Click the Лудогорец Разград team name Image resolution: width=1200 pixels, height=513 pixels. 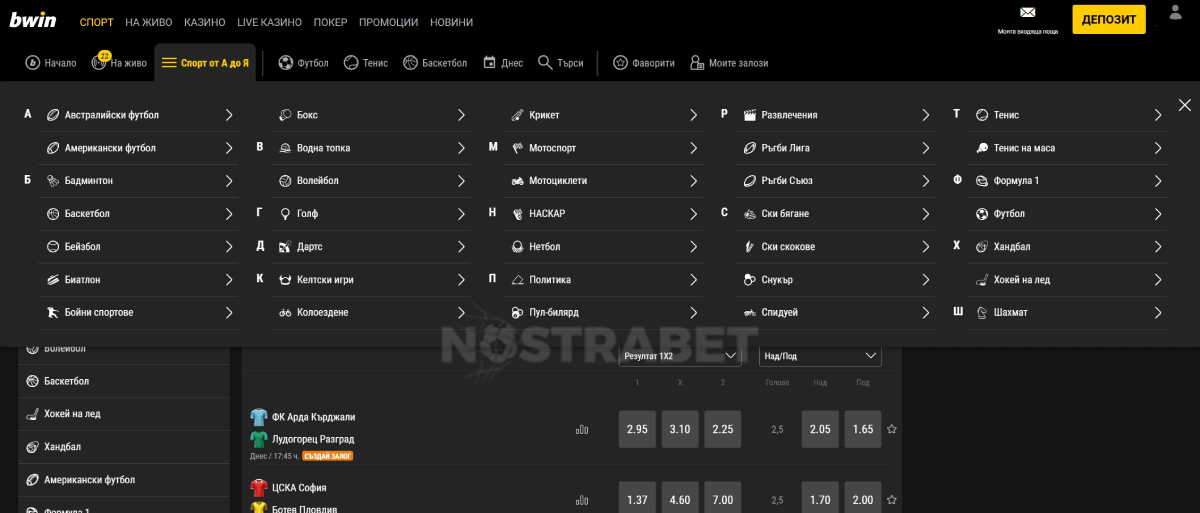click(x=313, y=439)
